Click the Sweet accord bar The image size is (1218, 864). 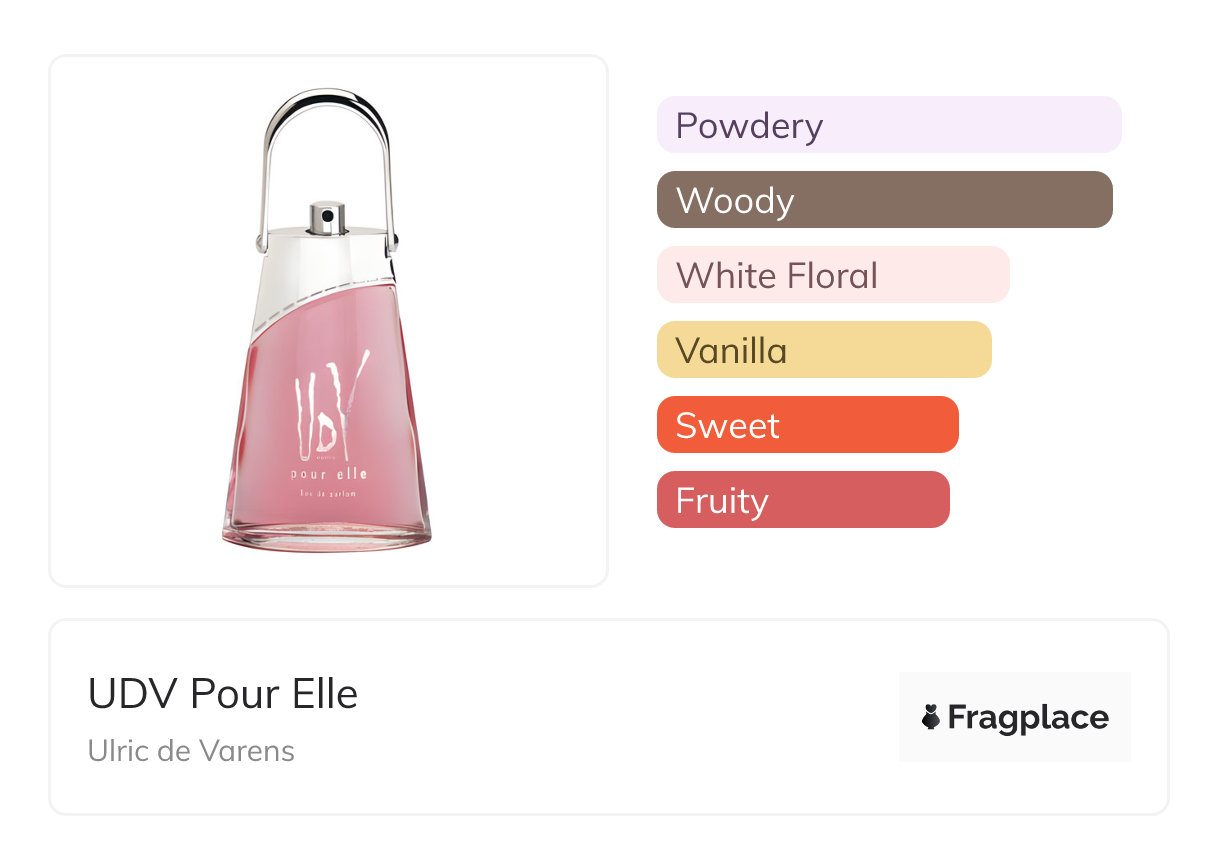(807, 425)
